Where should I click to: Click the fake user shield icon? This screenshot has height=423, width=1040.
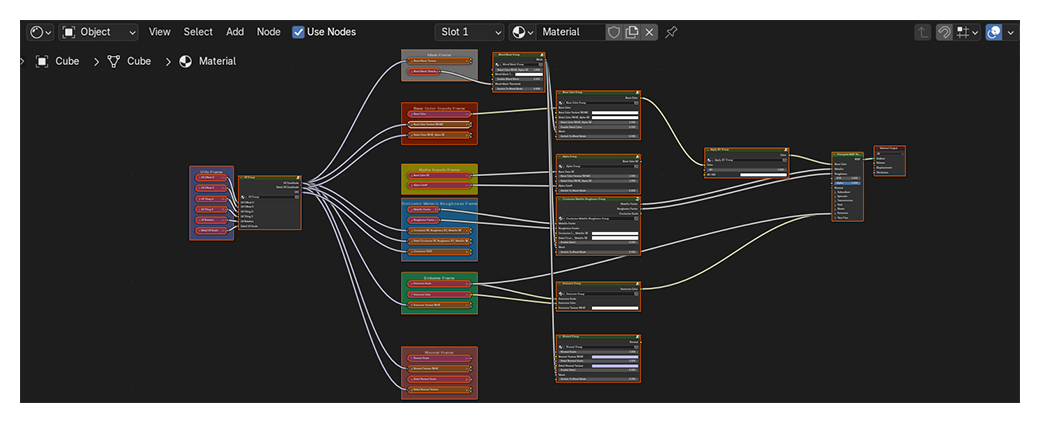tap(614, 32)
